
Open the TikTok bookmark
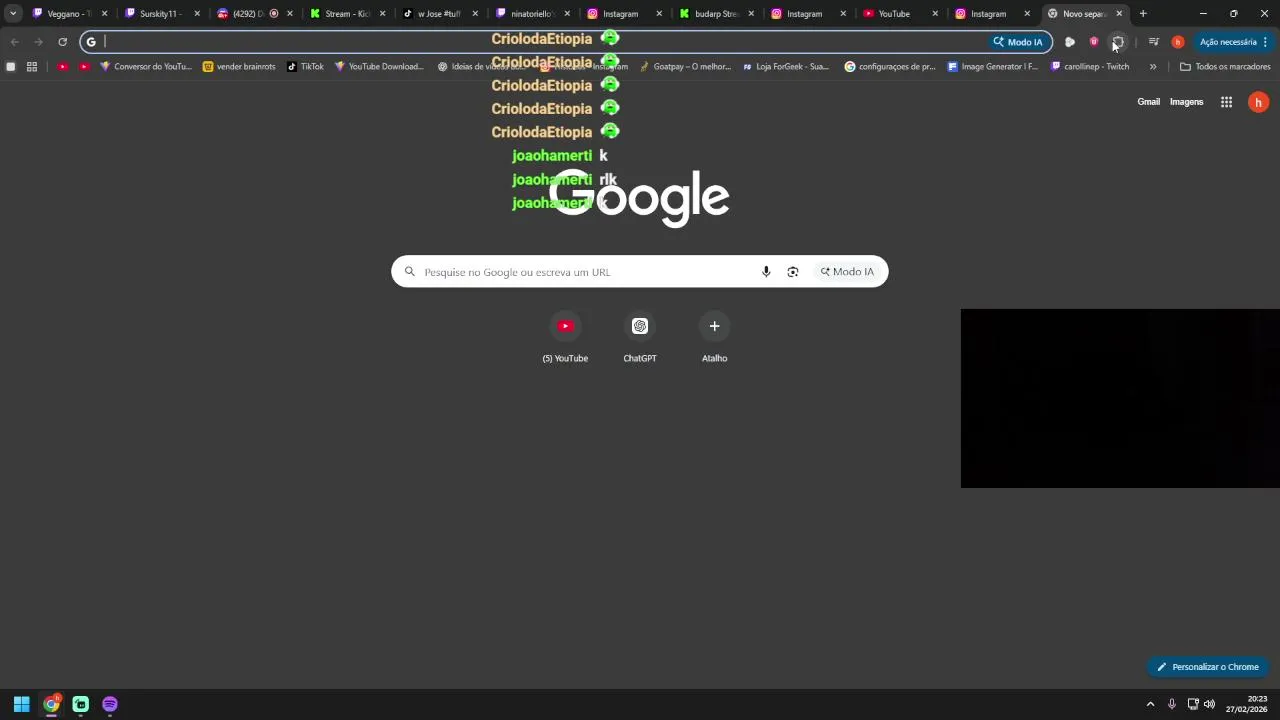coord(305,67)
